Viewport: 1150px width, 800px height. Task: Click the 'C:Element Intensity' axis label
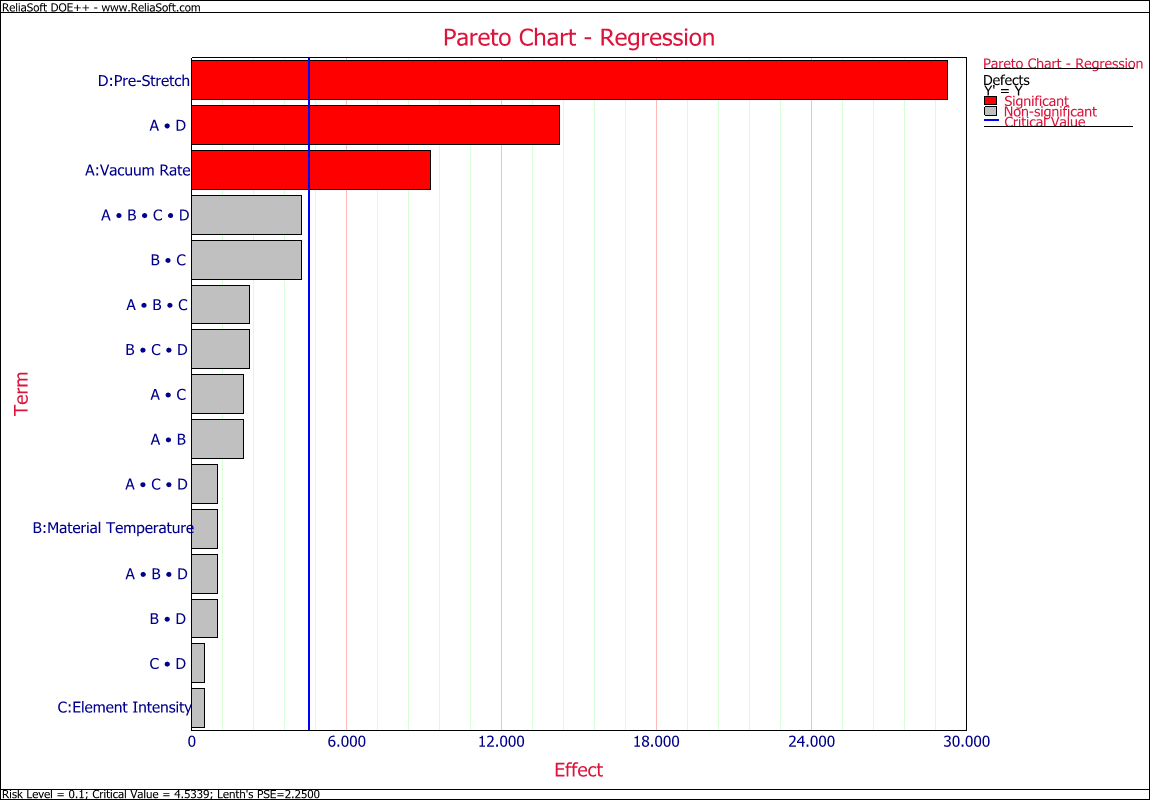click(x=125, y=708)
